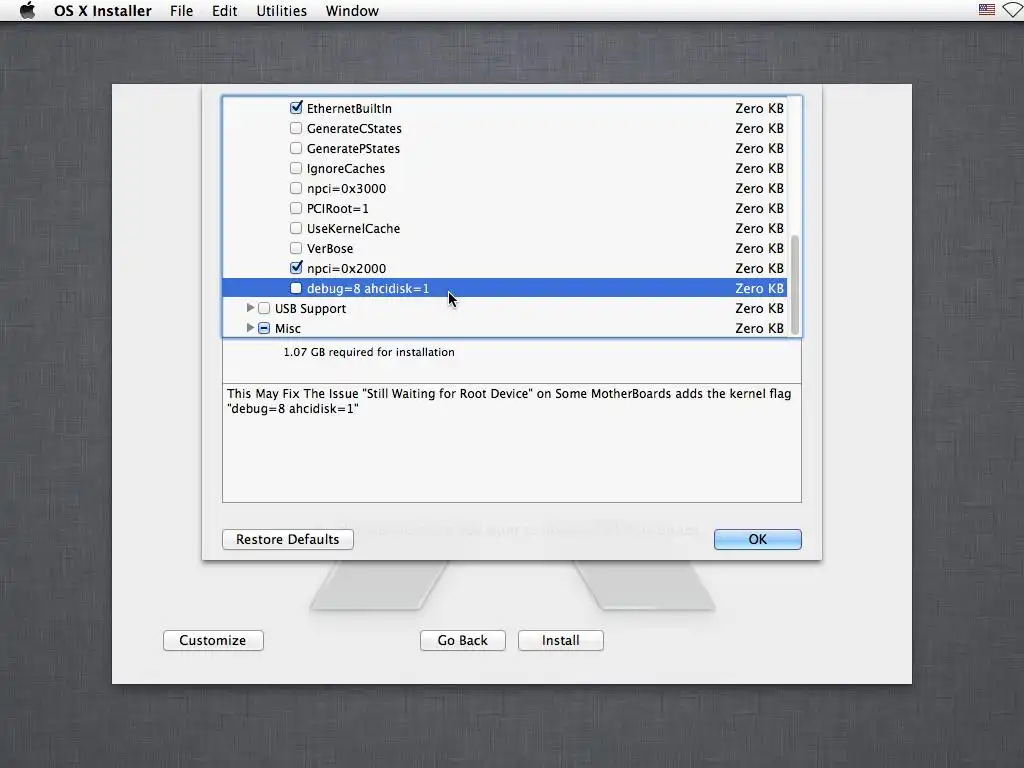Uncheck the EthernetBuiltIn checkbox
Screen dimensions: 1024x768
coord(296,108)
